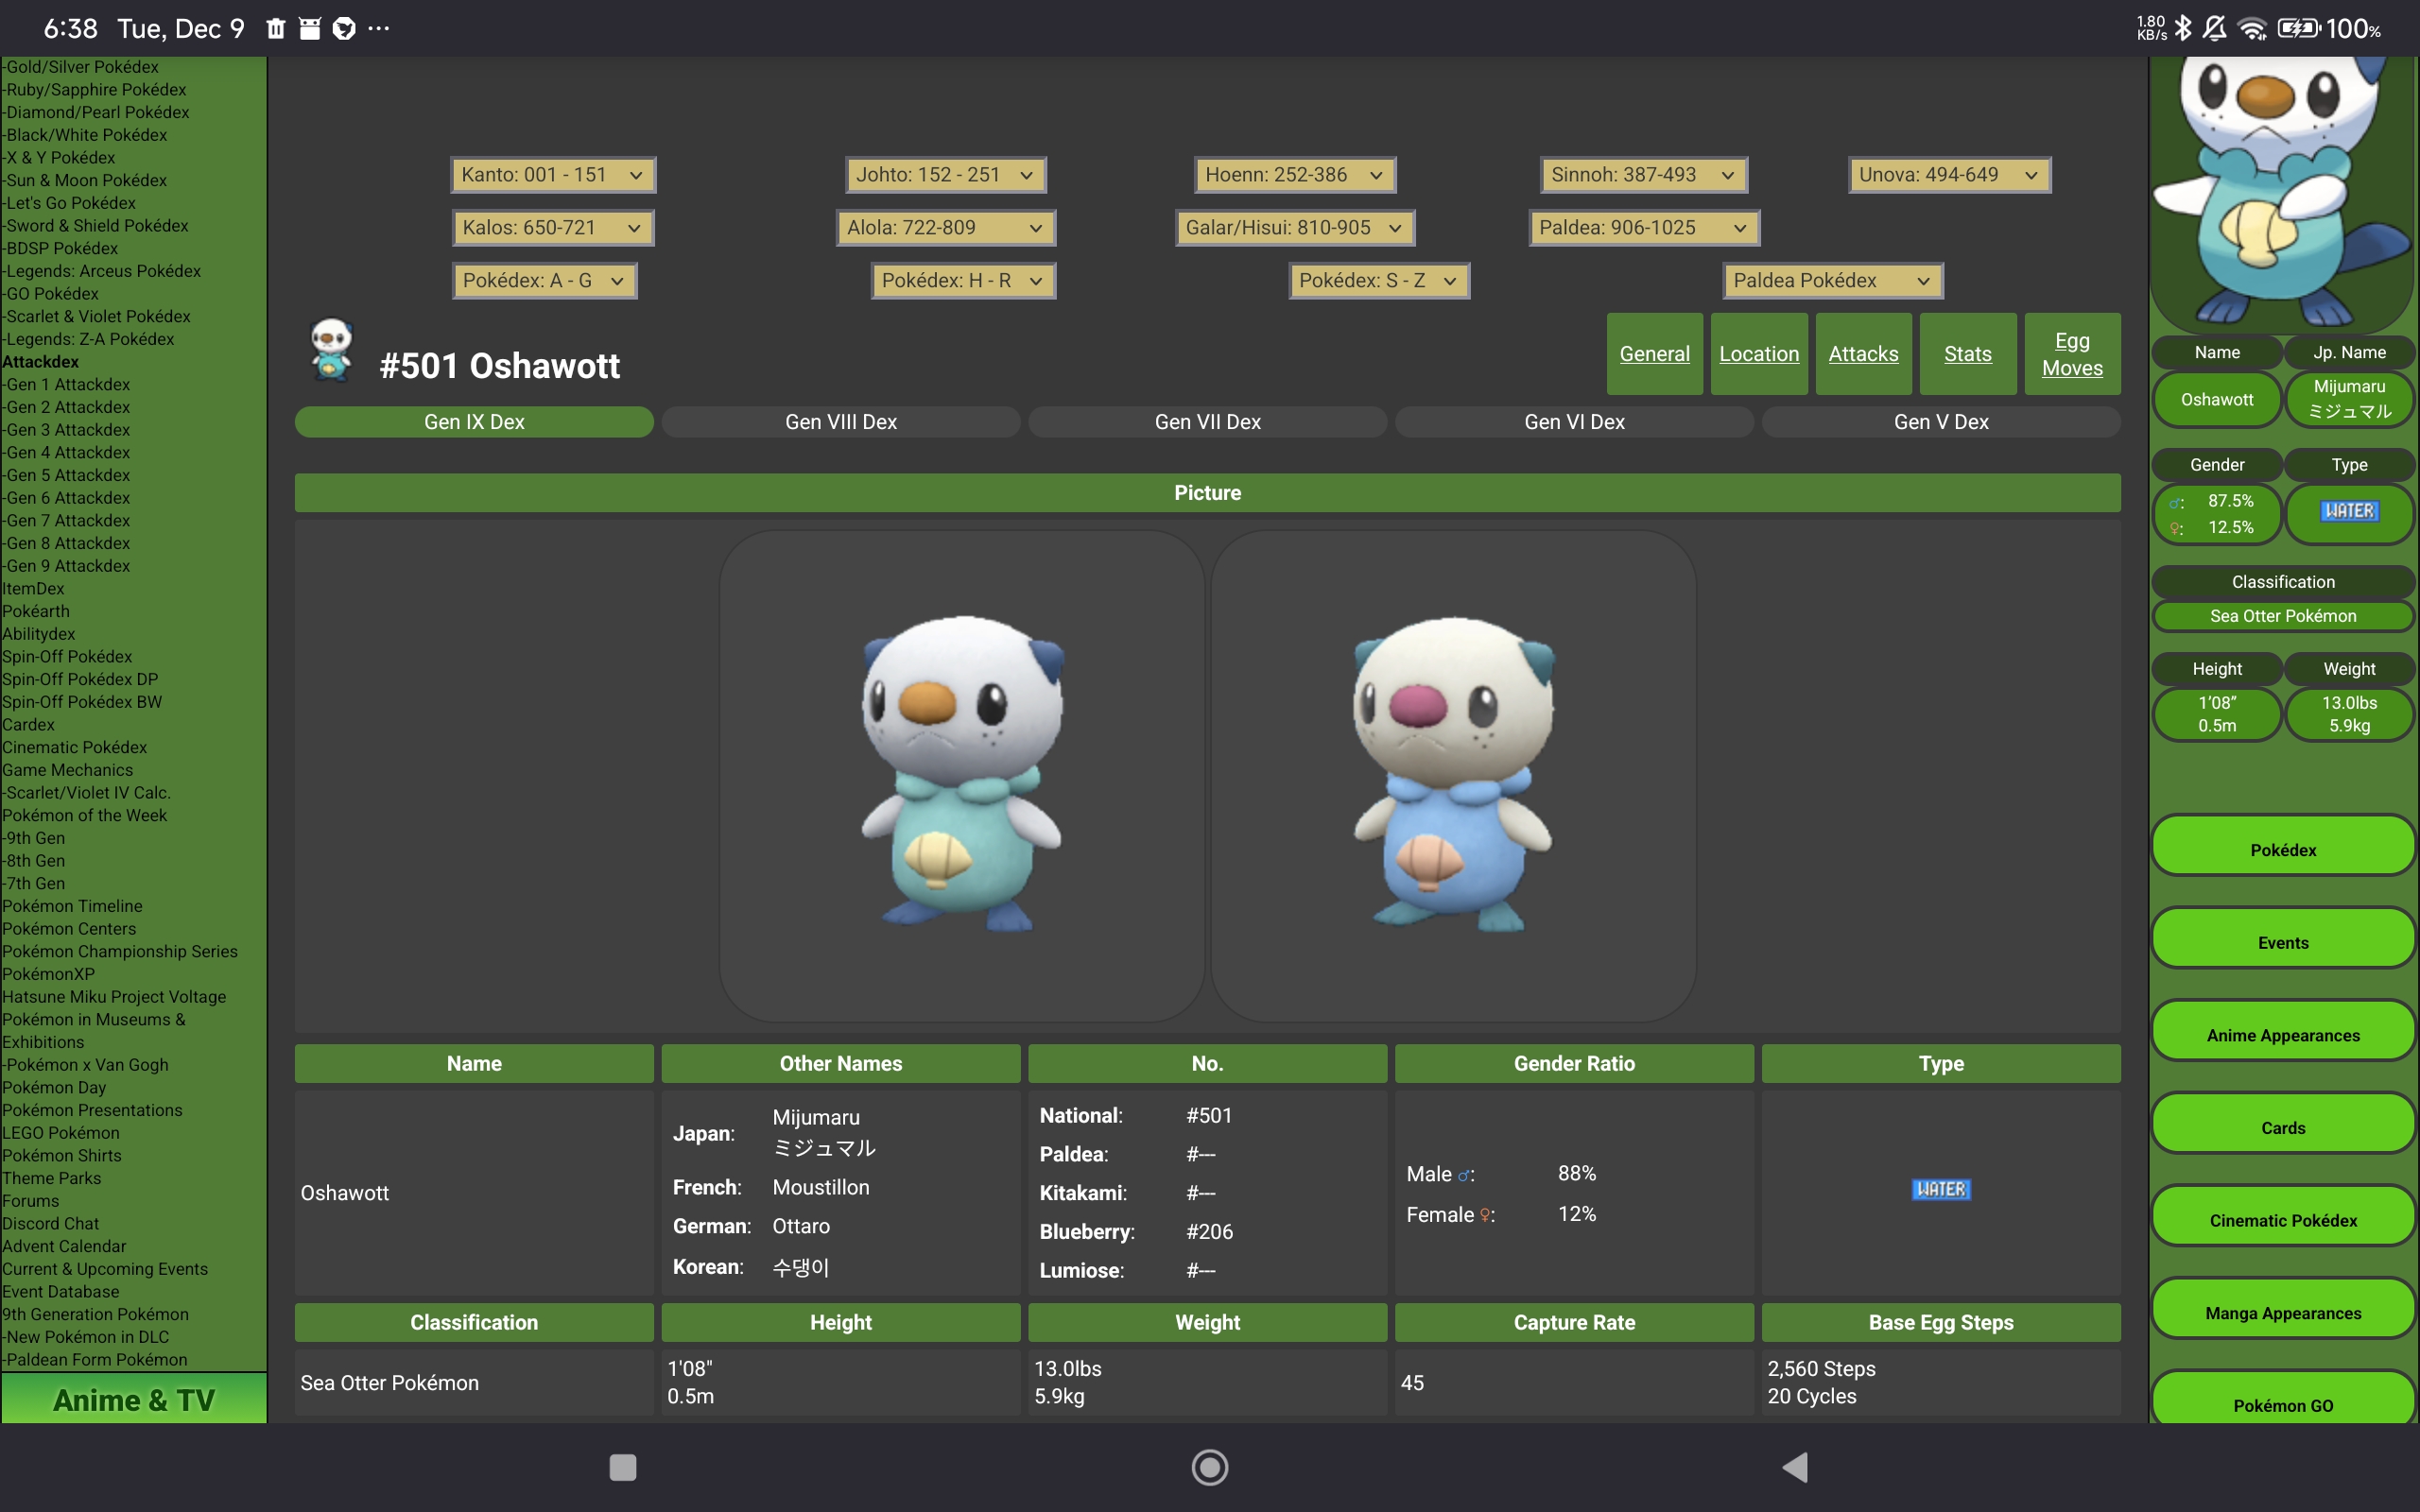This screenshot has width=2420, height=1512.
Task: Open the Egg Moves section link
Action: click(2071, 354)
